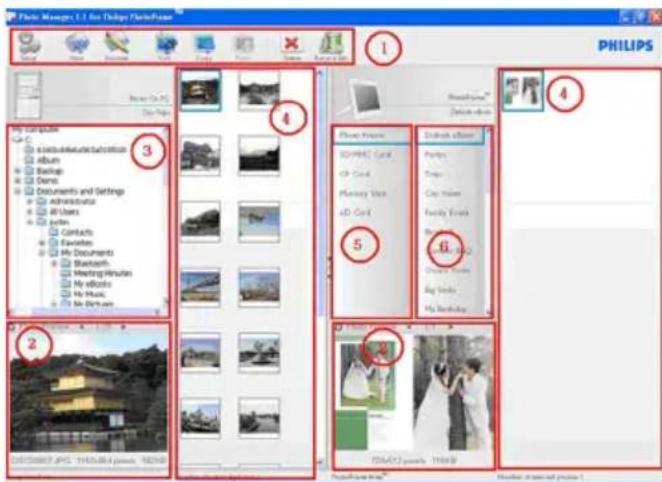Image resolution: width=662 pixels, height=482 pixels.
Task: Click the New album toolbar icon
Action: (77, 46)
